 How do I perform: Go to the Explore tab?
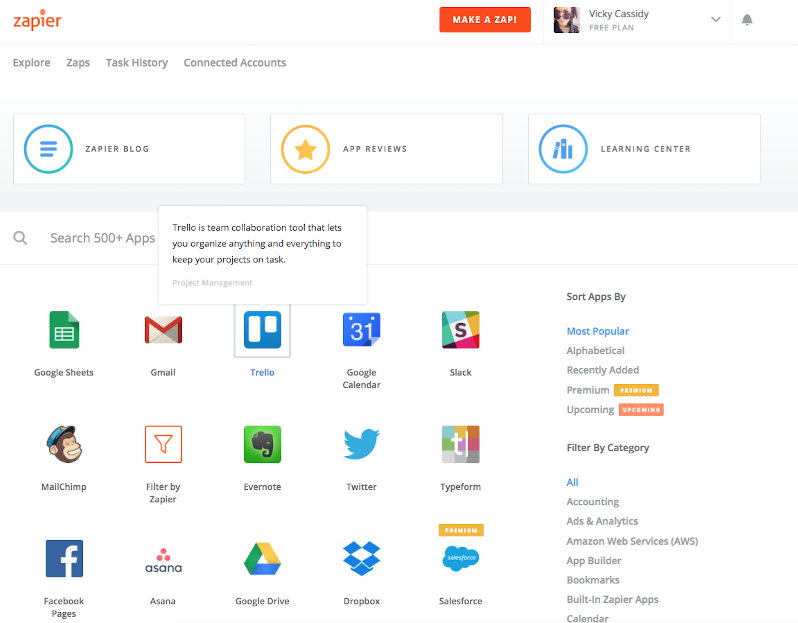[x=32, y=63]
